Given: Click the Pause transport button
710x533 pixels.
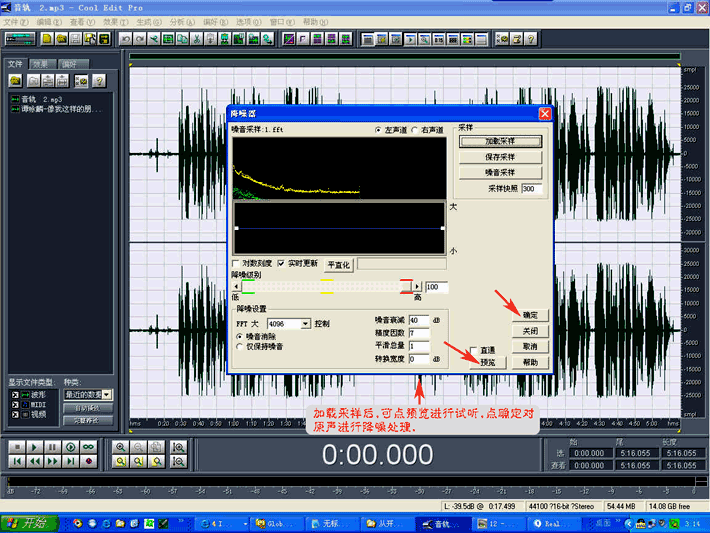Looking at the screenshot, I should pos(54,446).
